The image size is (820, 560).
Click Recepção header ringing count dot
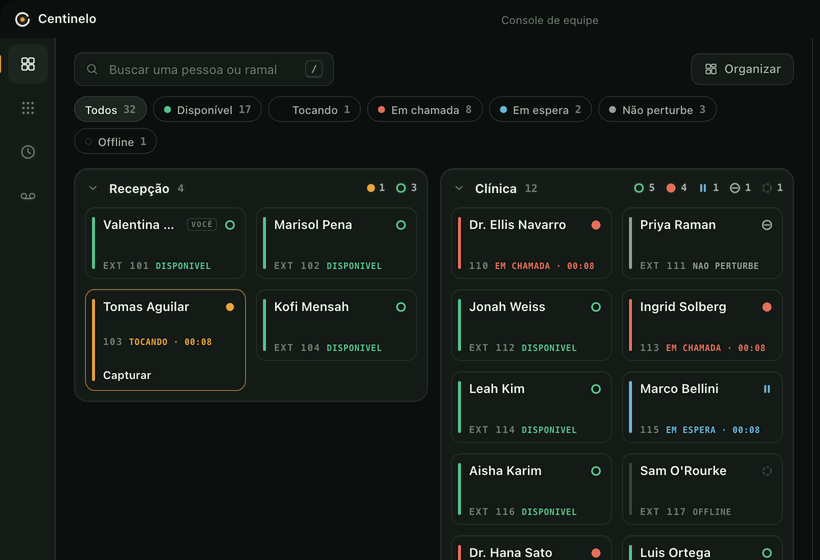click(371, 188)
